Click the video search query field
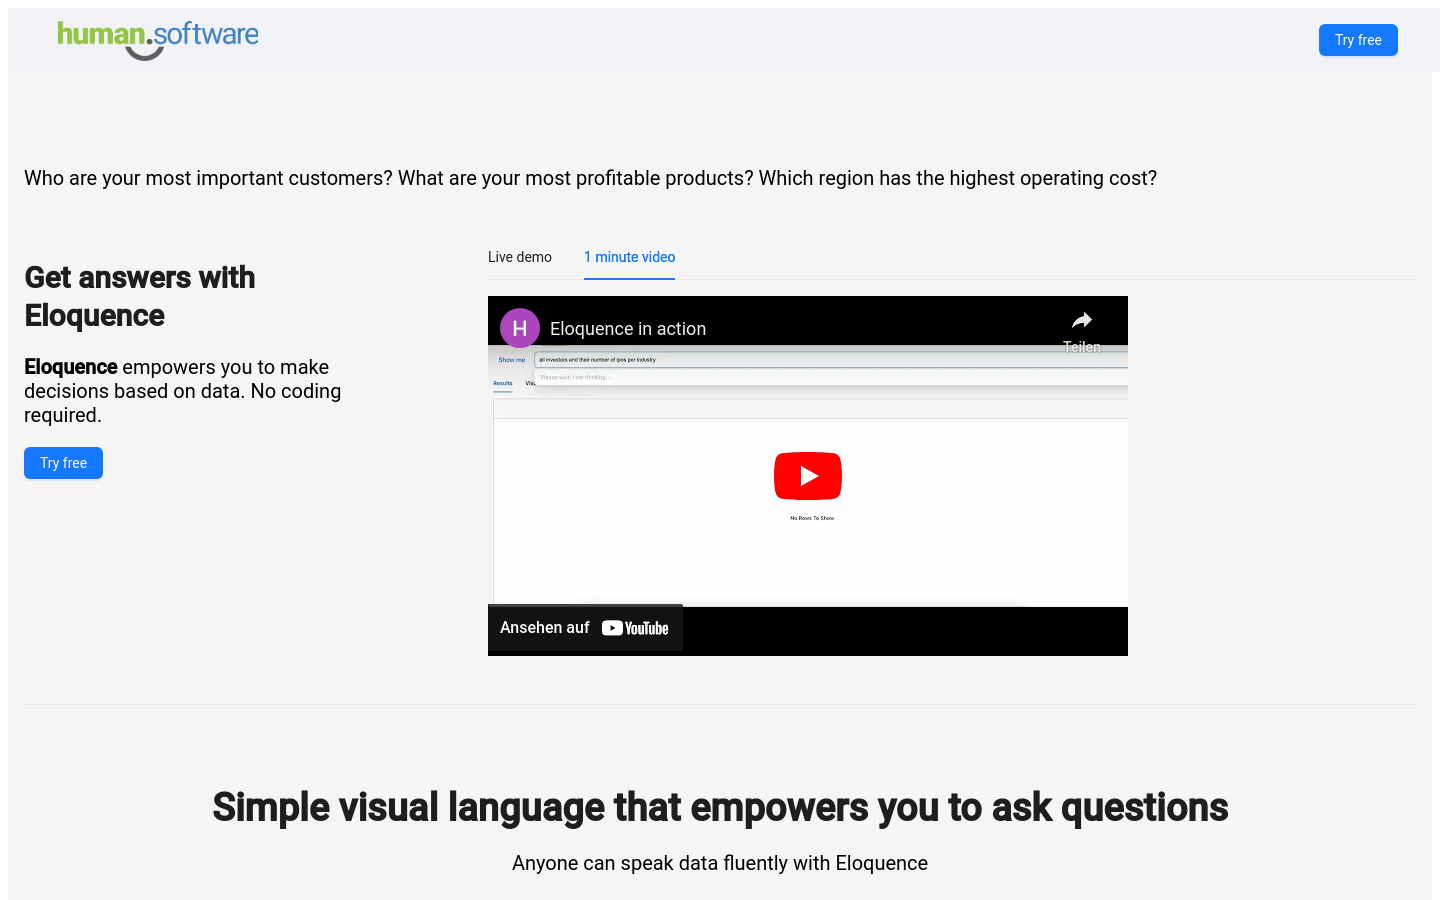Viewport: 1440px width, 900px height. 831,359
